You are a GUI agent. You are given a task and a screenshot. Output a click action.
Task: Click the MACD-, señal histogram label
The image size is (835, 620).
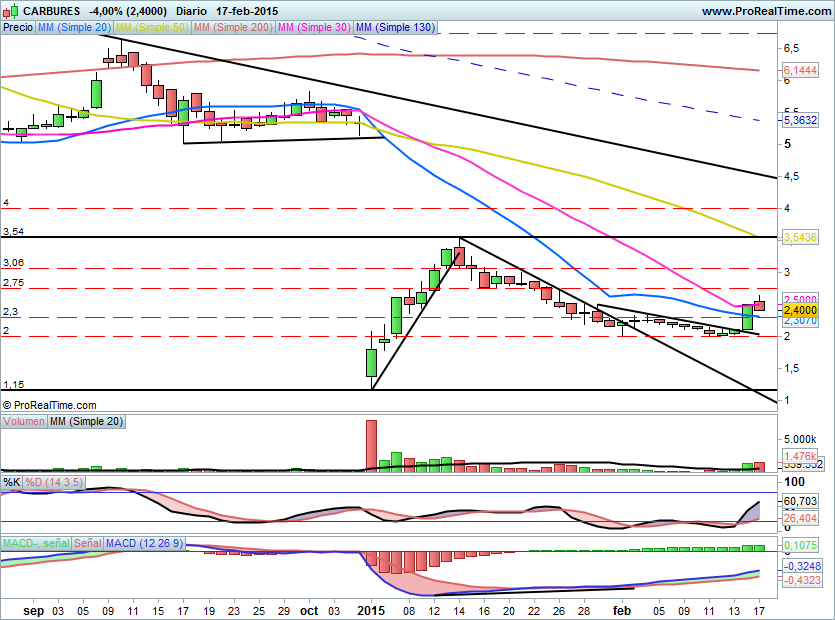(36, 542)
